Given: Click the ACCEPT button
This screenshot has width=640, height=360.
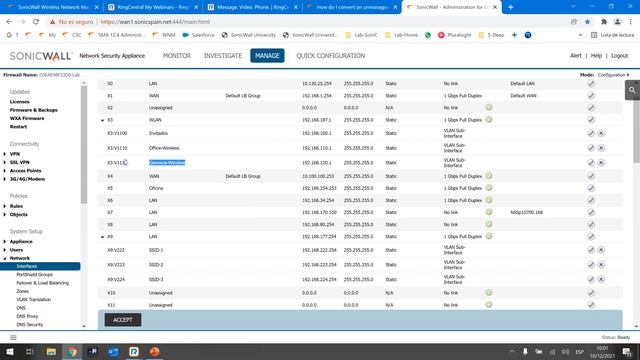Looking at the screenshot, I should point(123,320).
